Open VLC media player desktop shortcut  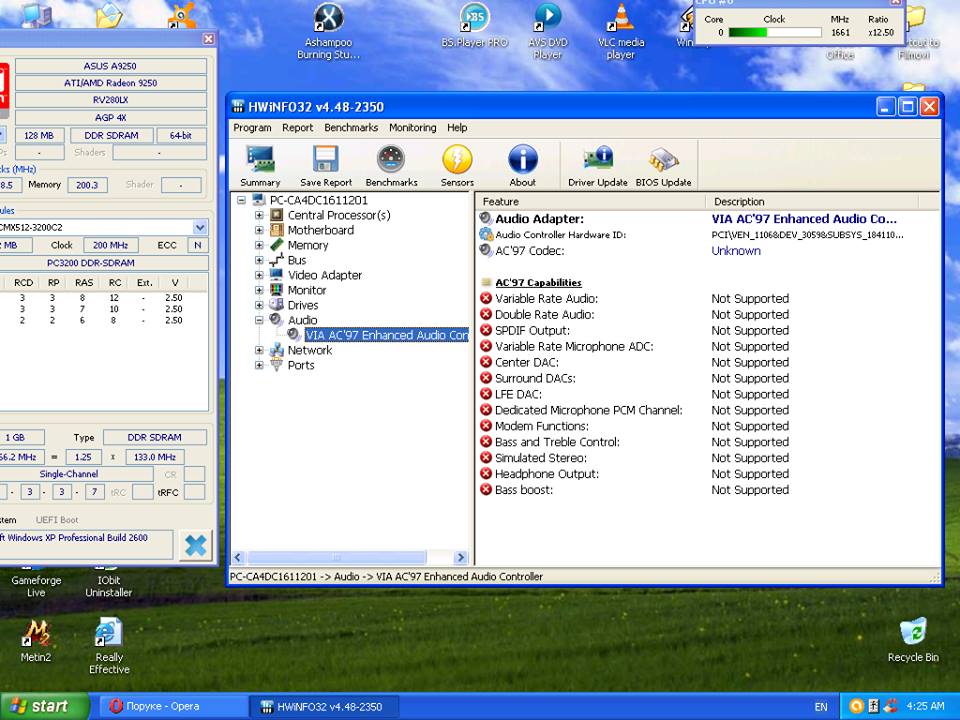620,30
